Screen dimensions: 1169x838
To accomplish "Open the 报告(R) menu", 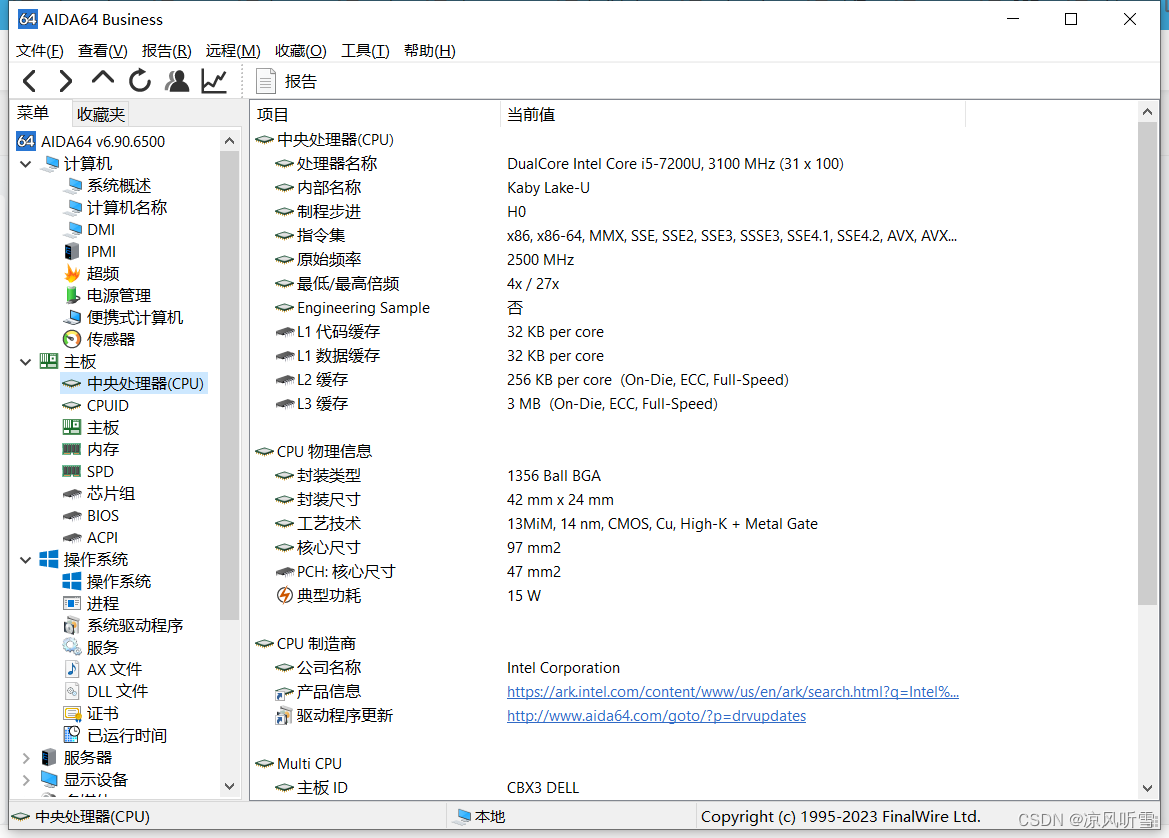I will click(x=167, y=51).
